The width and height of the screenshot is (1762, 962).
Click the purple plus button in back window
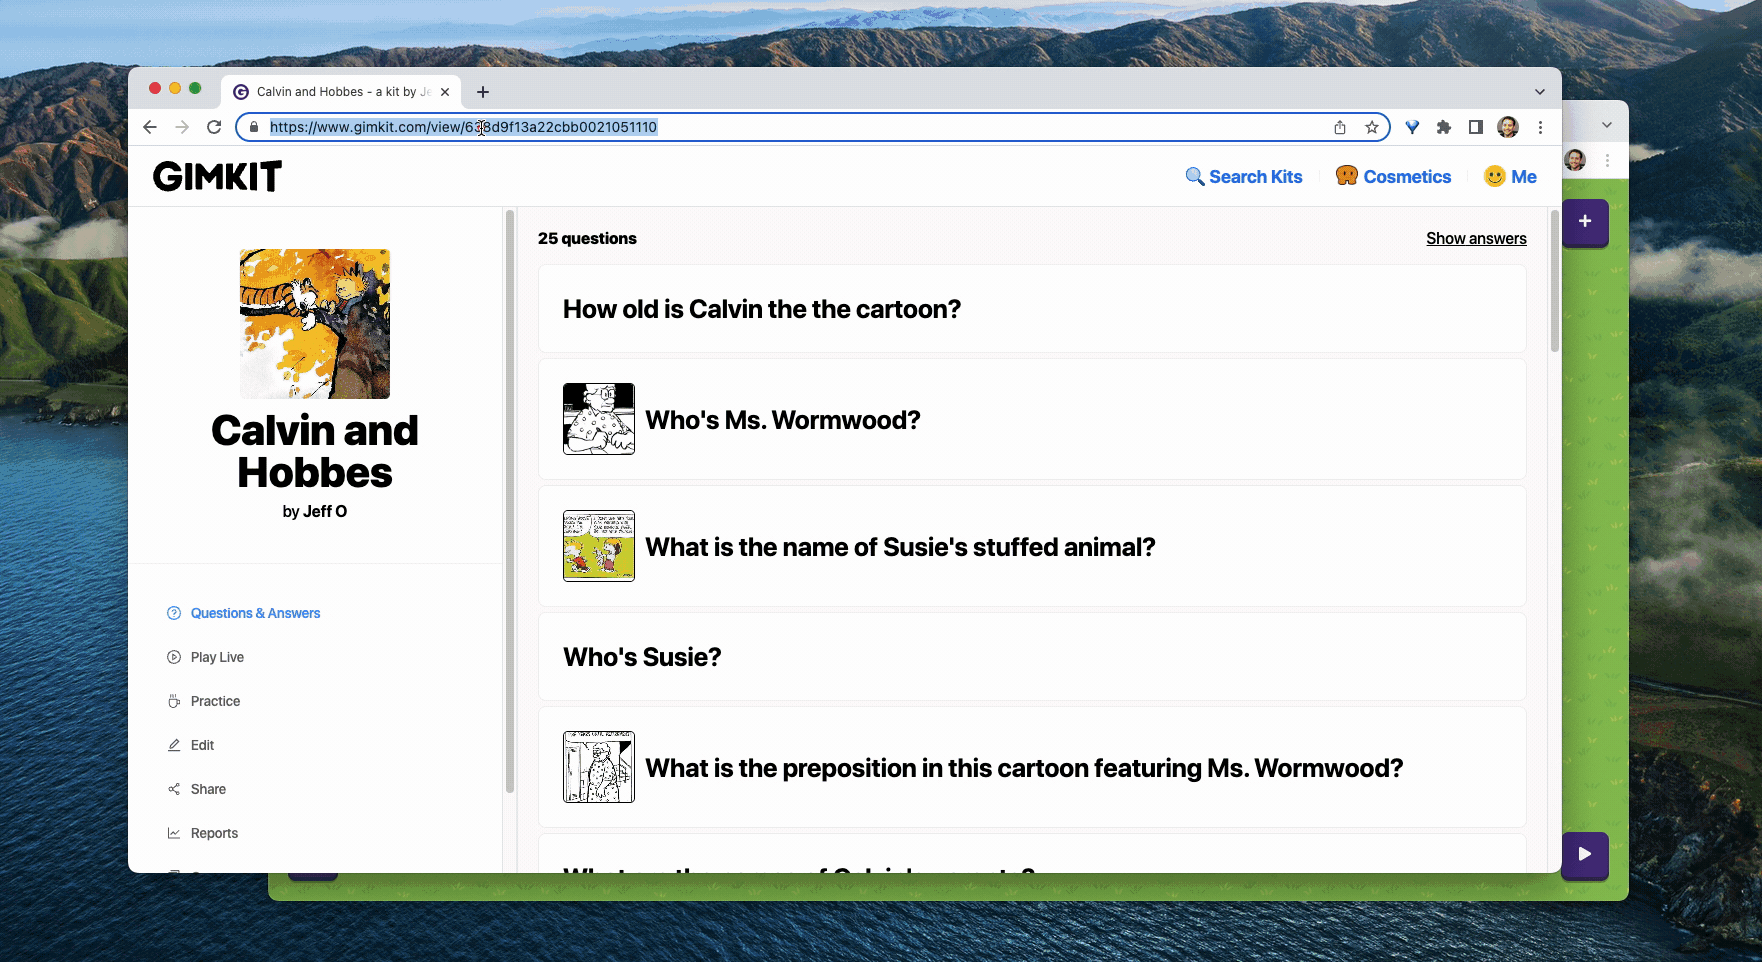pos(1585,222)
